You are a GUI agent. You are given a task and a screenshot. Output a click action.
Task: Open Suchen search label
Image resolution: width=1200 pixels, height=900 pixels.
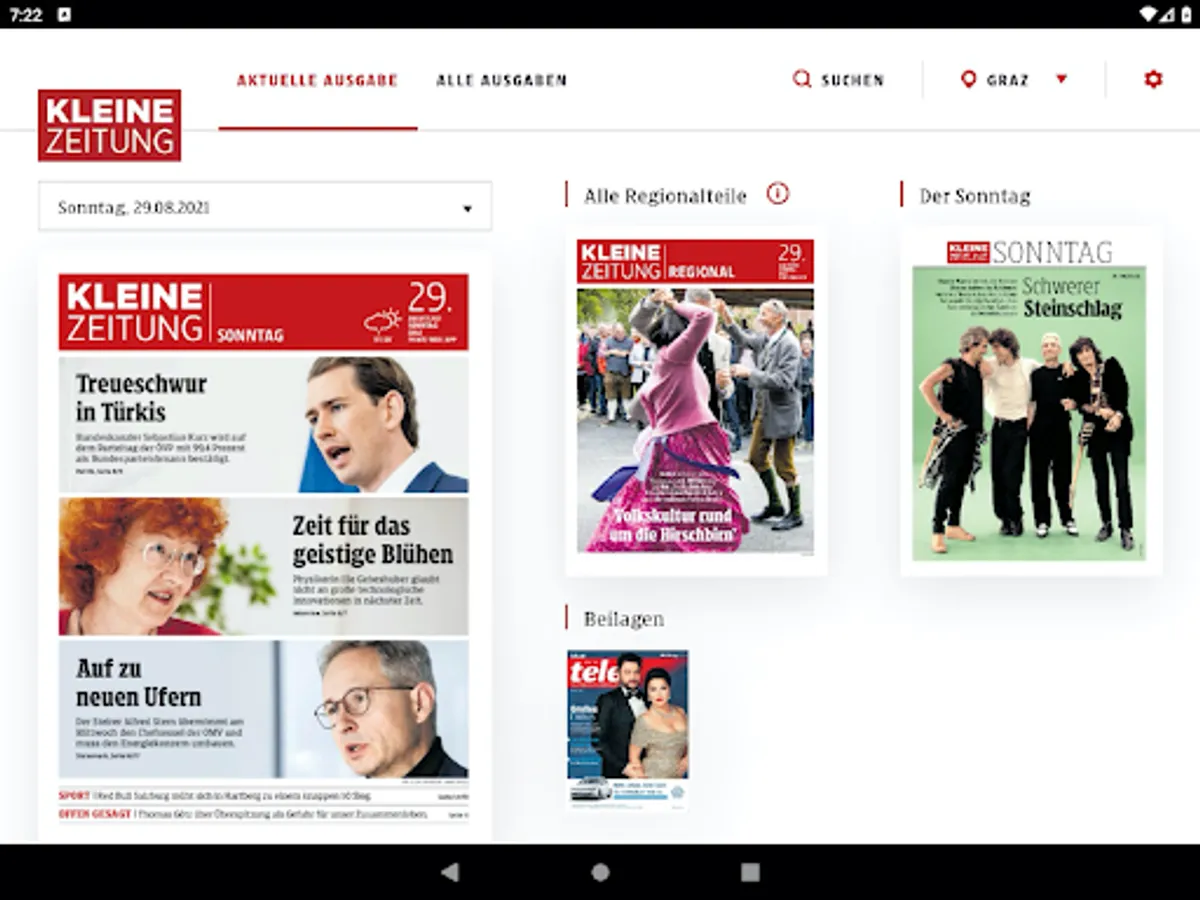click(x=853, y=80)
